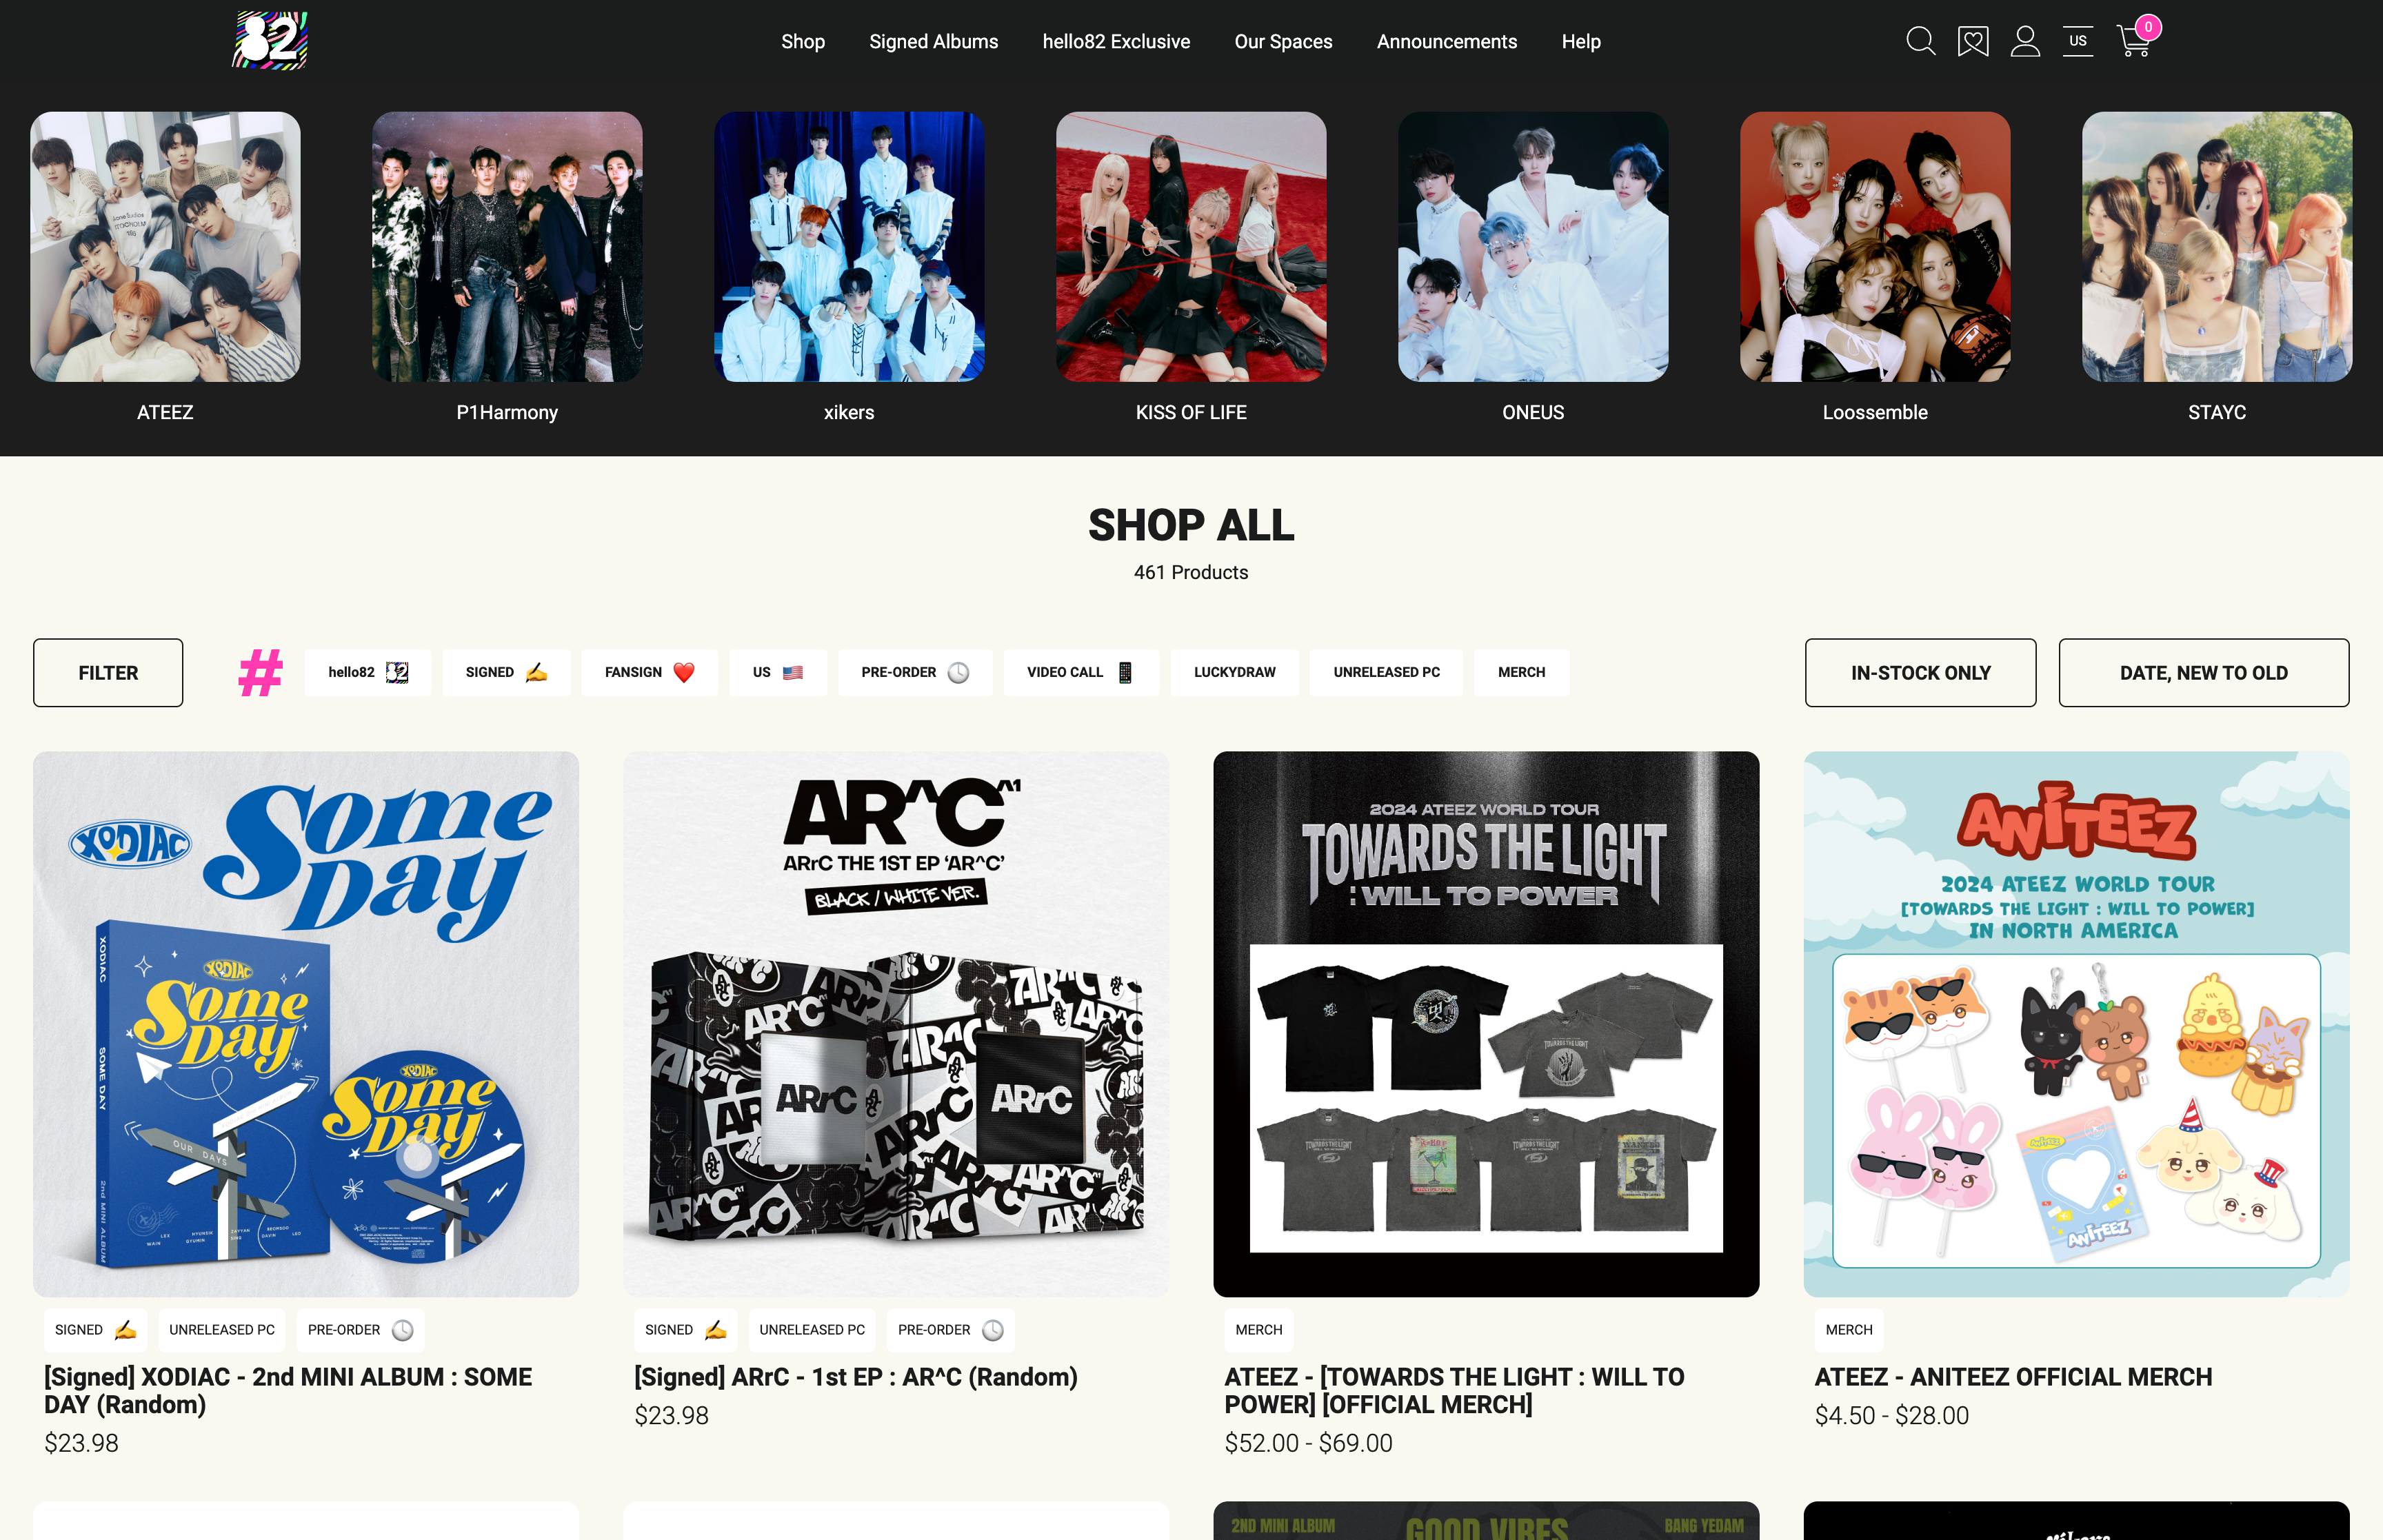Screen dimensions: 2383x1540
Task: Open the Announcements menu item
Action: (x=1446, y=42)
